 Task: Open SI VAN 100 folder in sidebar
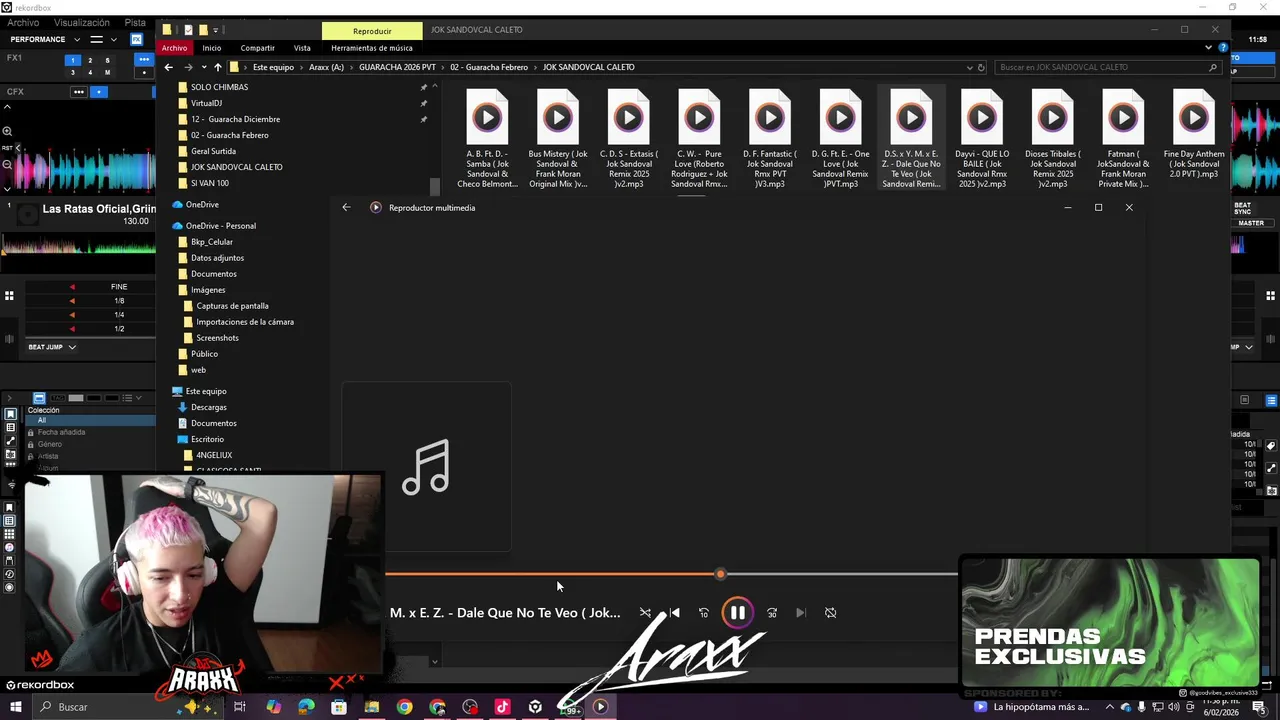(209, 183)
